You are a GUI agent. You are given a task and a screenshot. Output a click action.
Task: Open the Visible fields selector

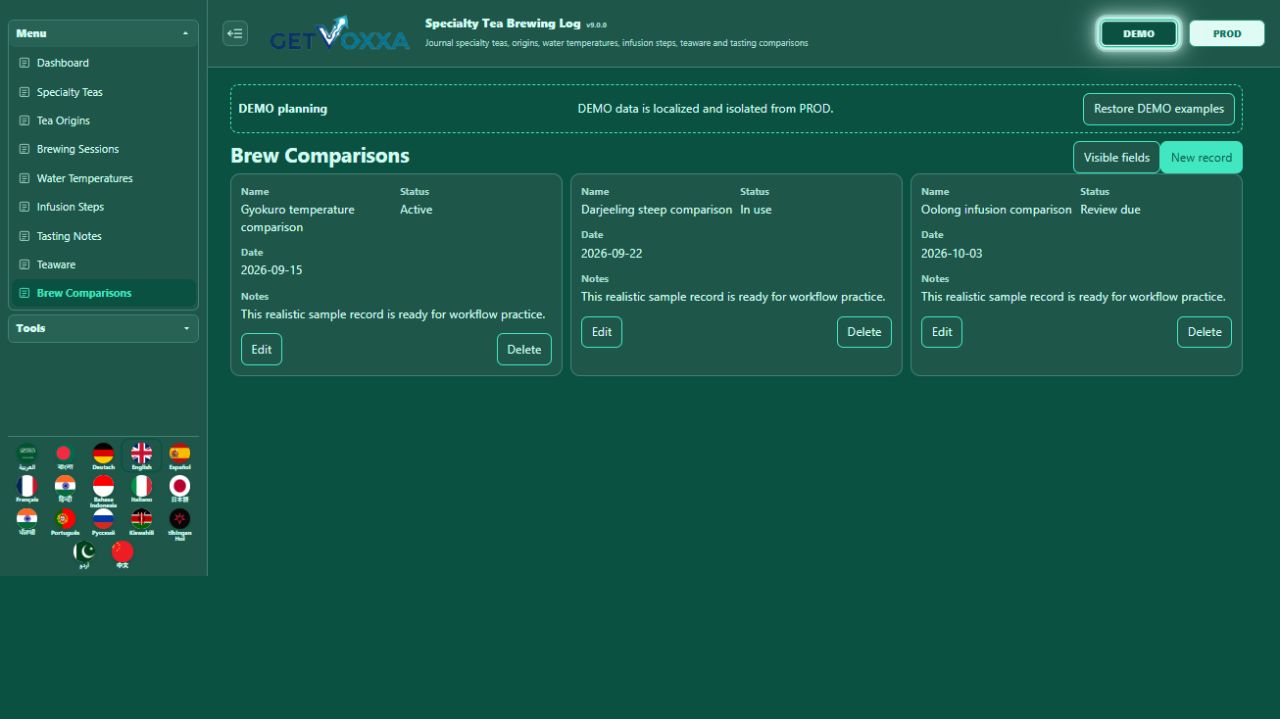[1116, 158]
